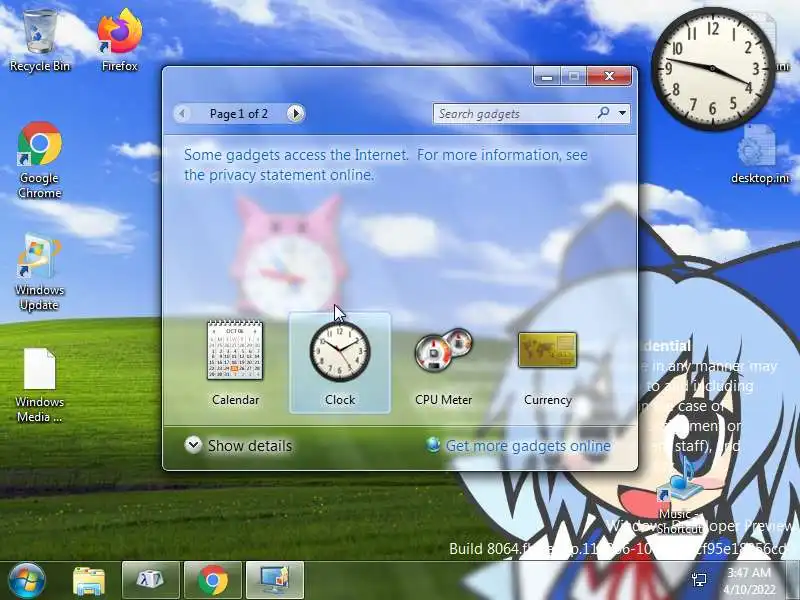Open search options dropdown arrow
The image size is (800, 600).
(x=622, y=113)
